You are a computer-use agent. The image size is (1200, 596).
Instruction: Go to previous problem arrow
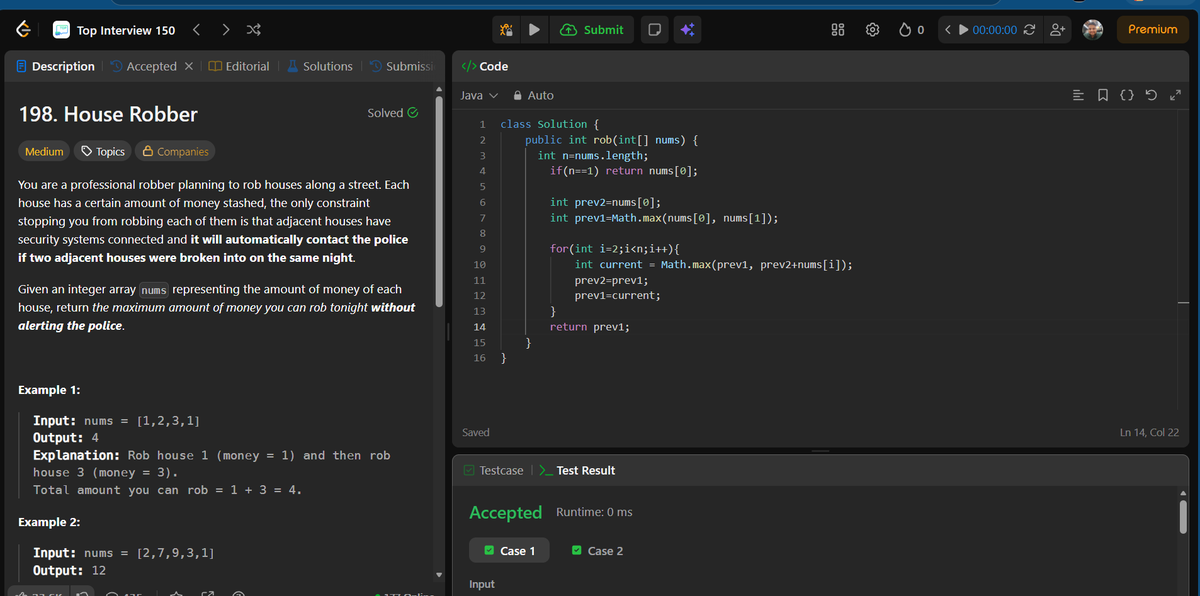coord(197,30)
